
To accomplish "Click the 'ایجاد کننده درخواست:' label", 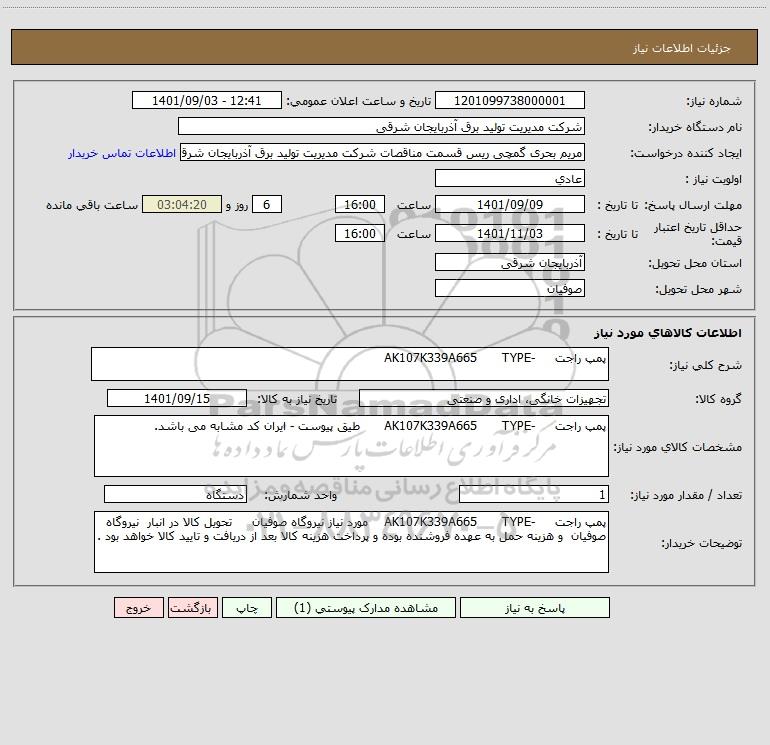I will (x=686, y=153).
